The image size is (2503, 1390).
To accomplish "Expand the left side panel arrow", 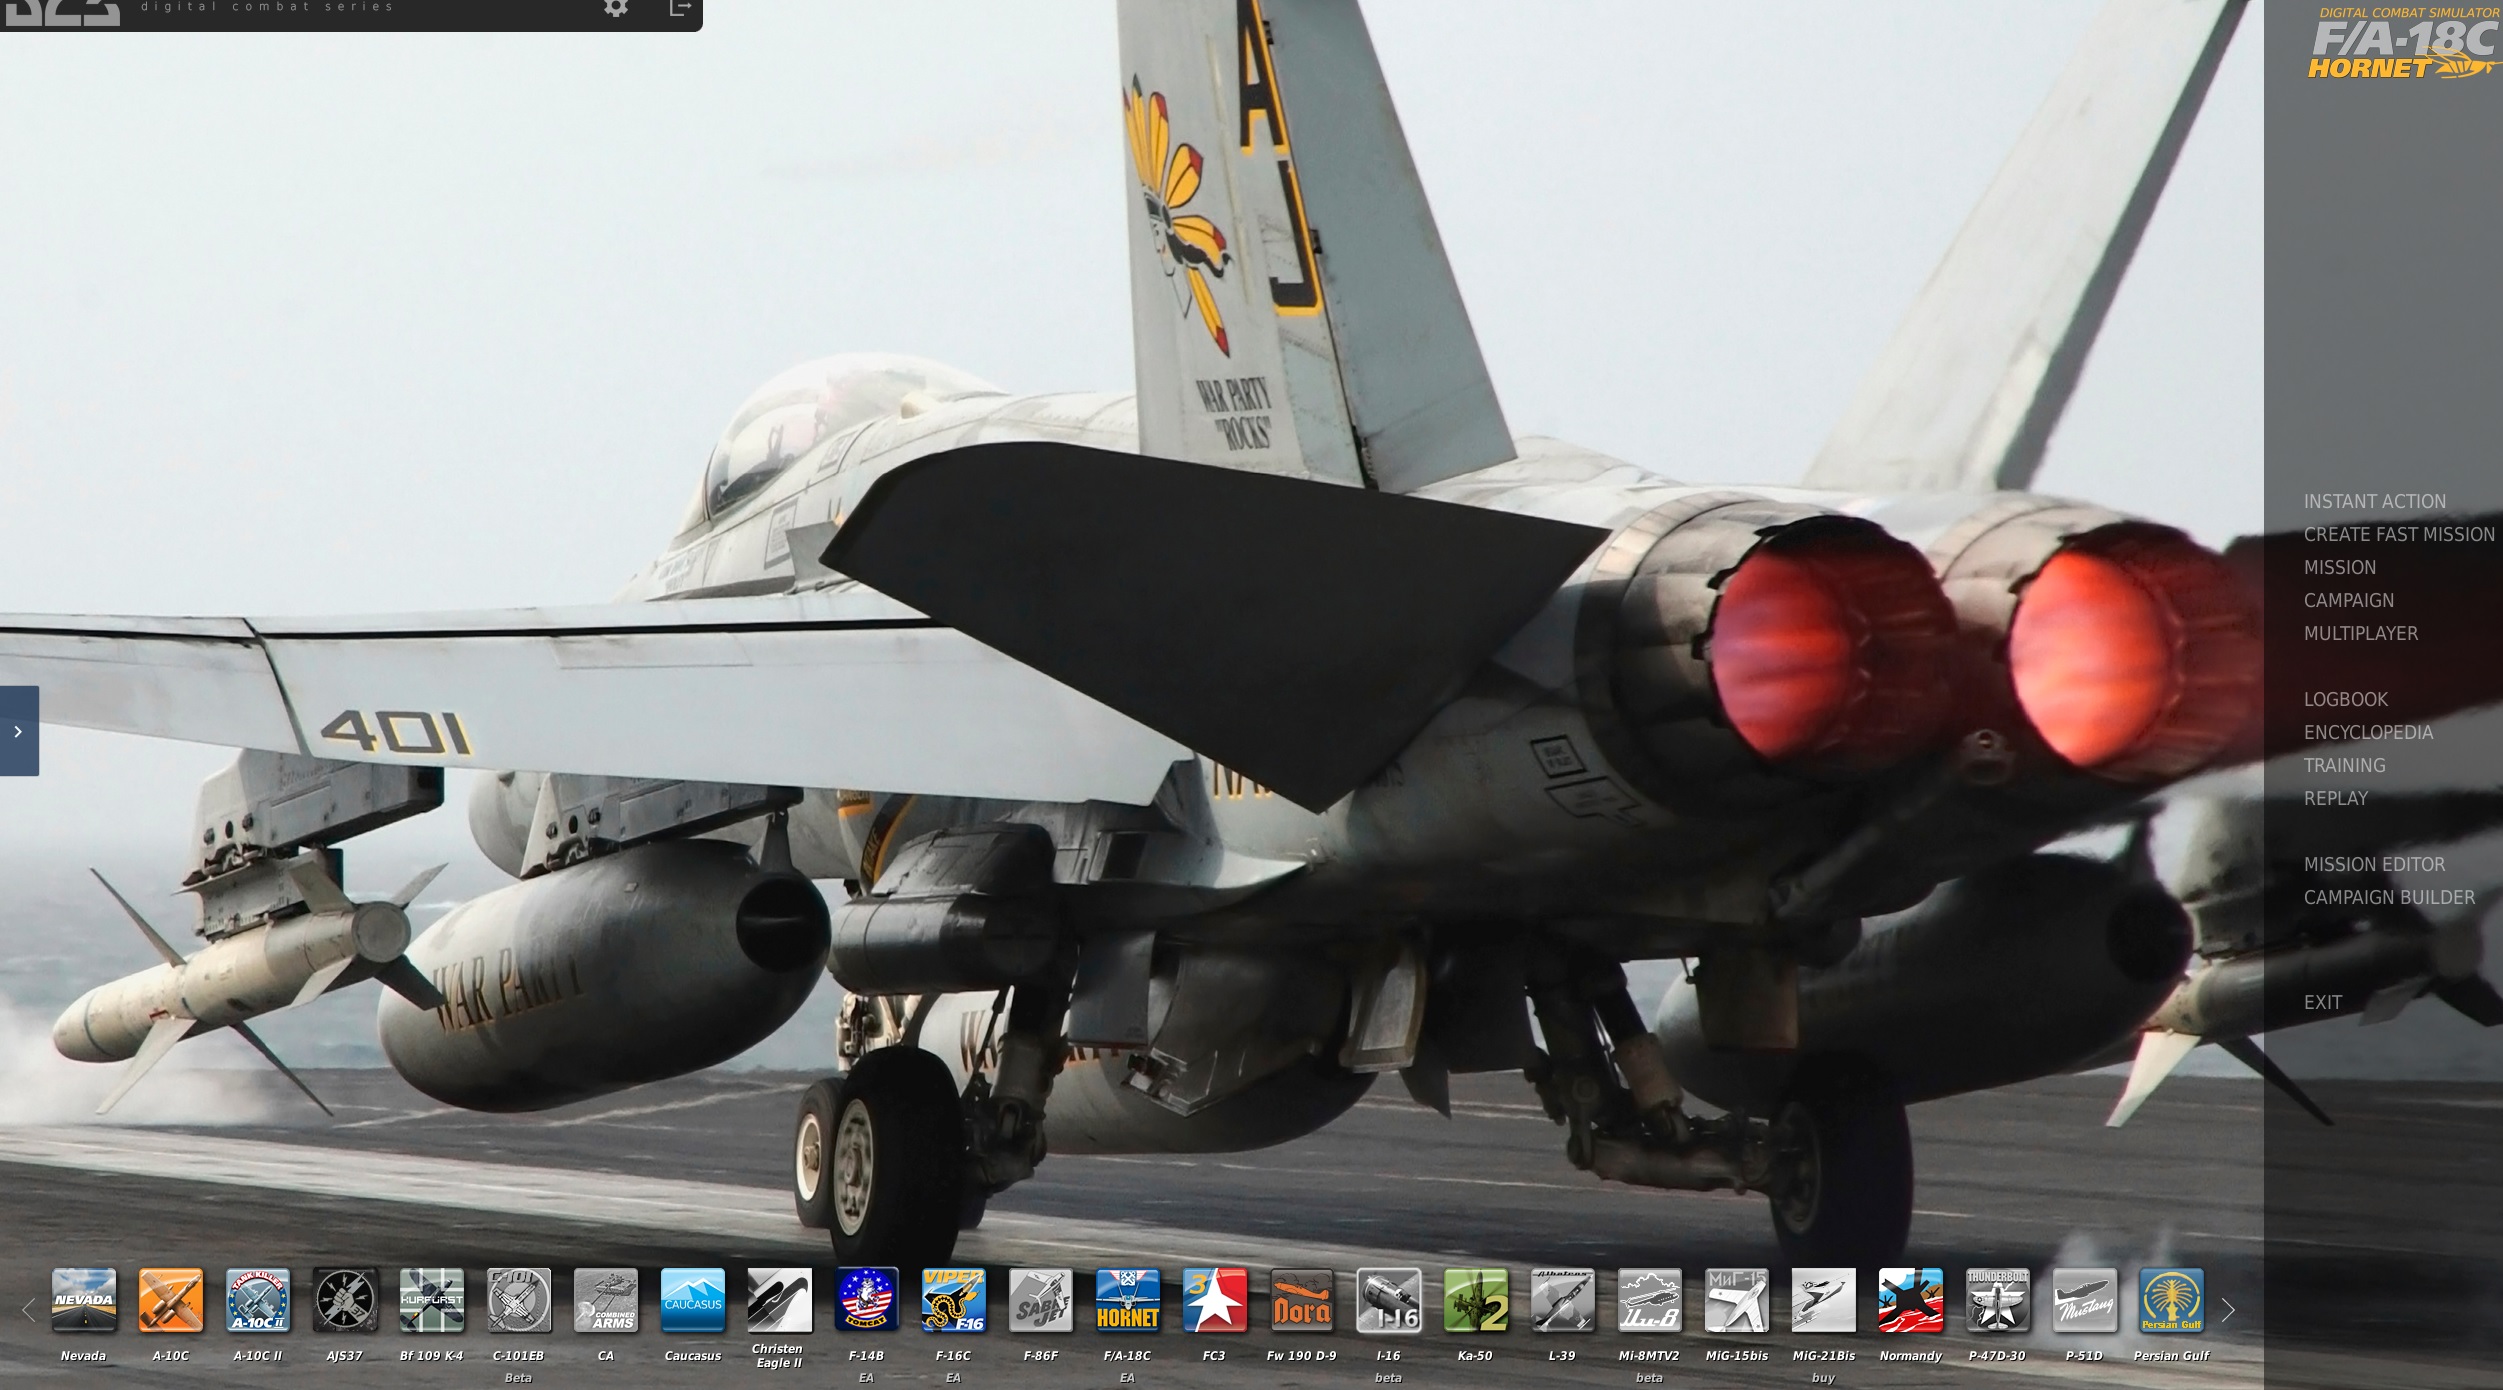I will pos(18,731).
